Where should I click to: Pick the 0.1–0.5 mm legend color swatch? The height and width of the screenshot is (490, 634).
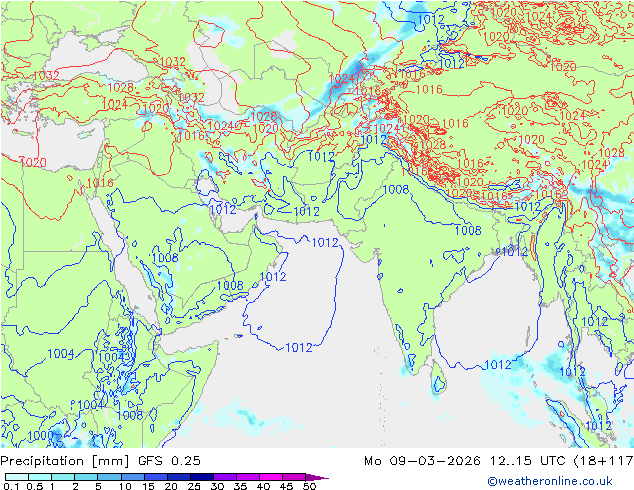coord(17,477)
